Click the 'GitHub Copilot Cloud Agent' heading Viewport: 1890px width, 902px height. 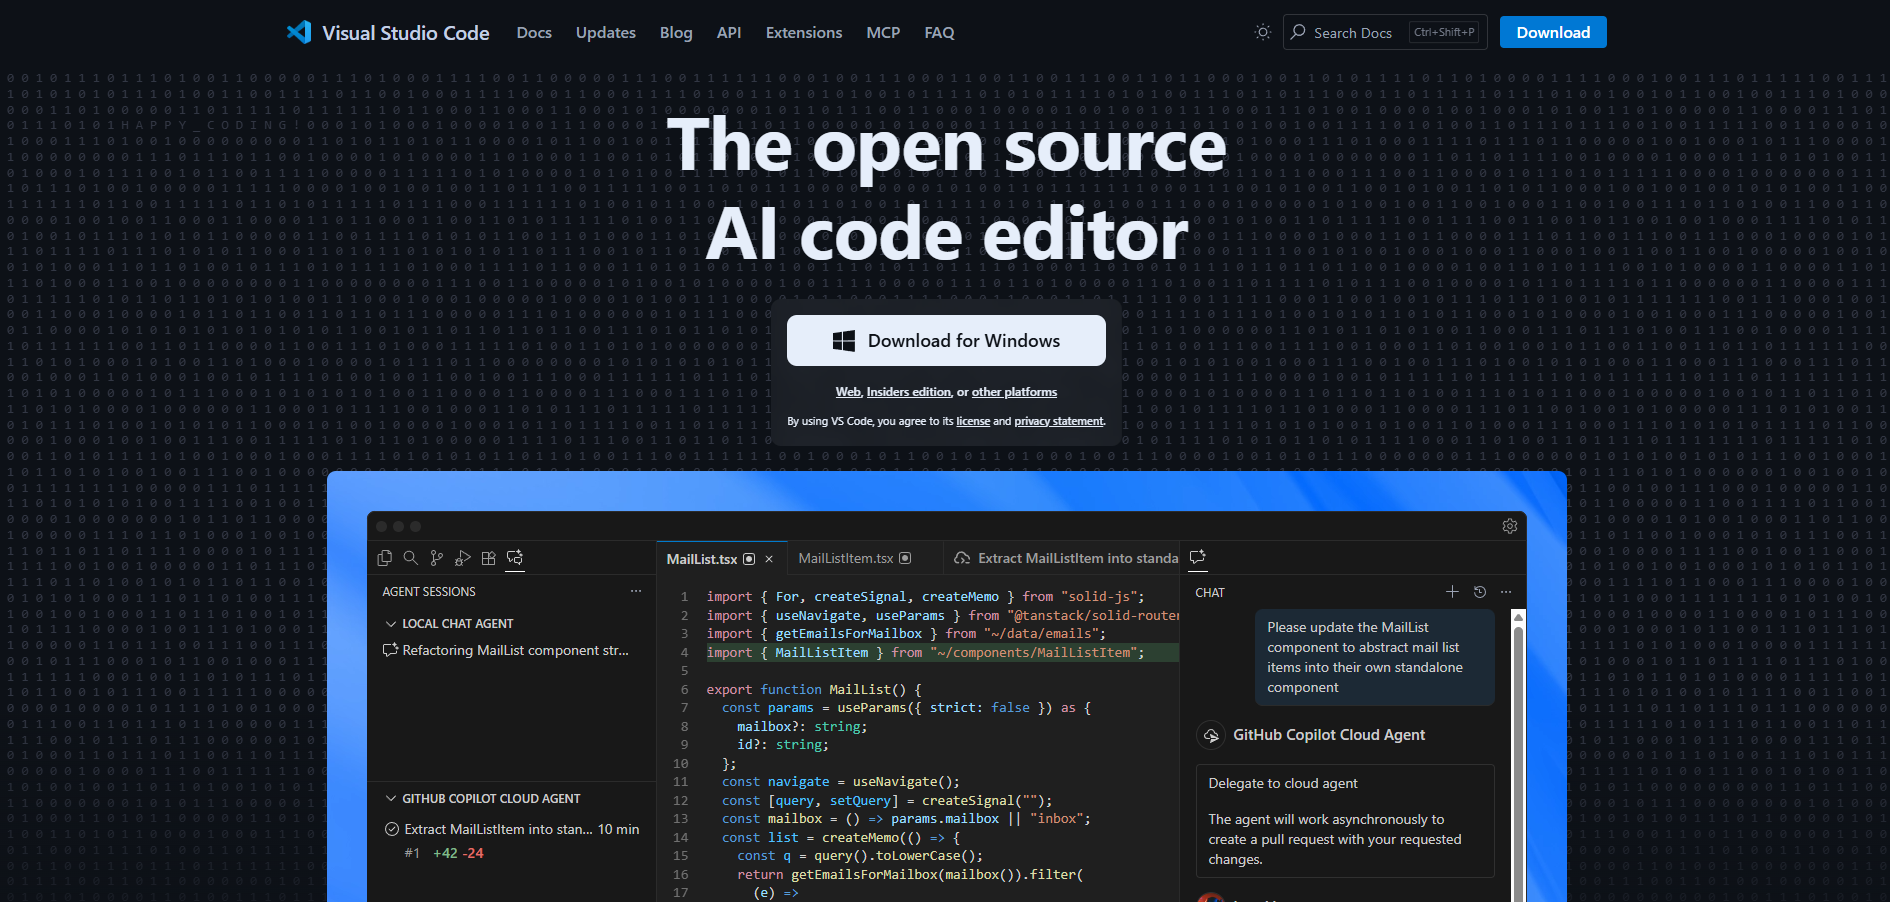1329,735
